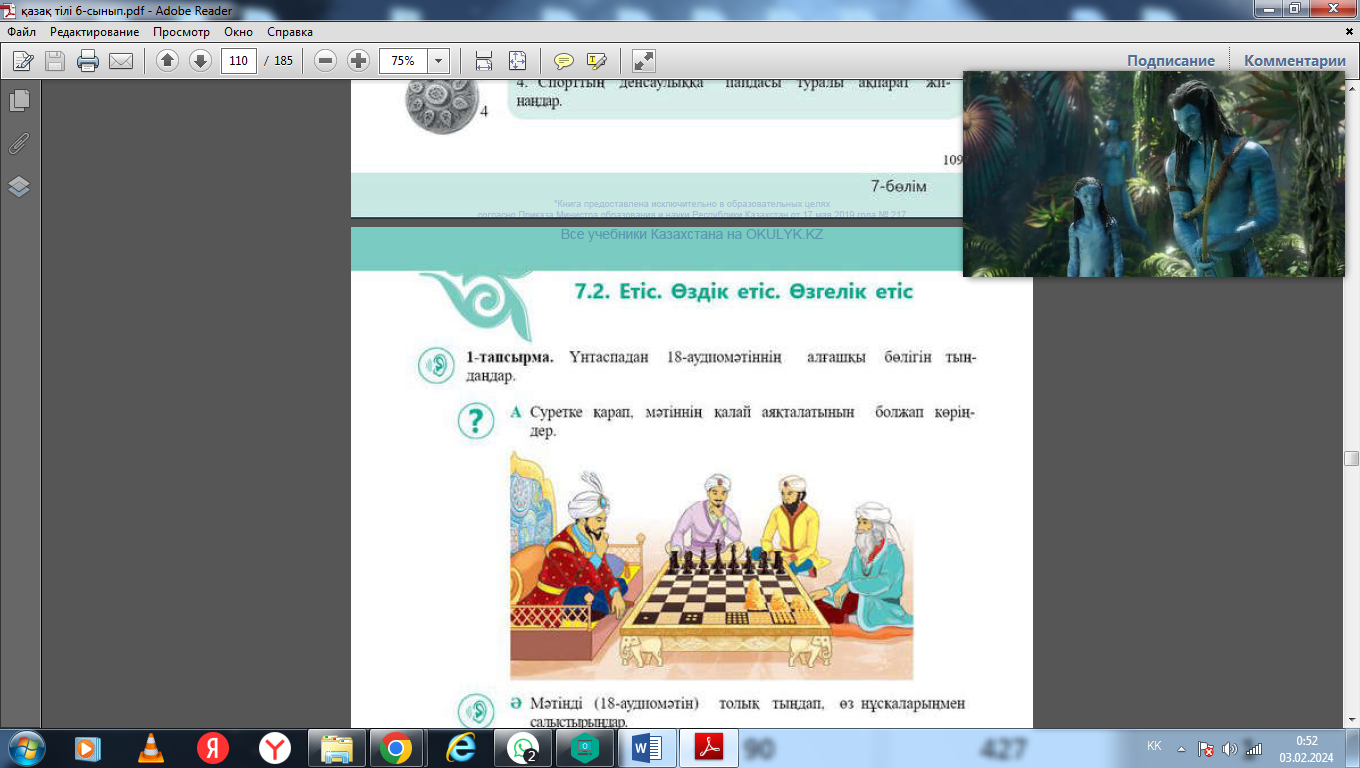Open Internet Explorer from the taskbar
Image resolution: width=1360 pixels, height=768 pixels.
pyautogui.click(x=460, y=748)
